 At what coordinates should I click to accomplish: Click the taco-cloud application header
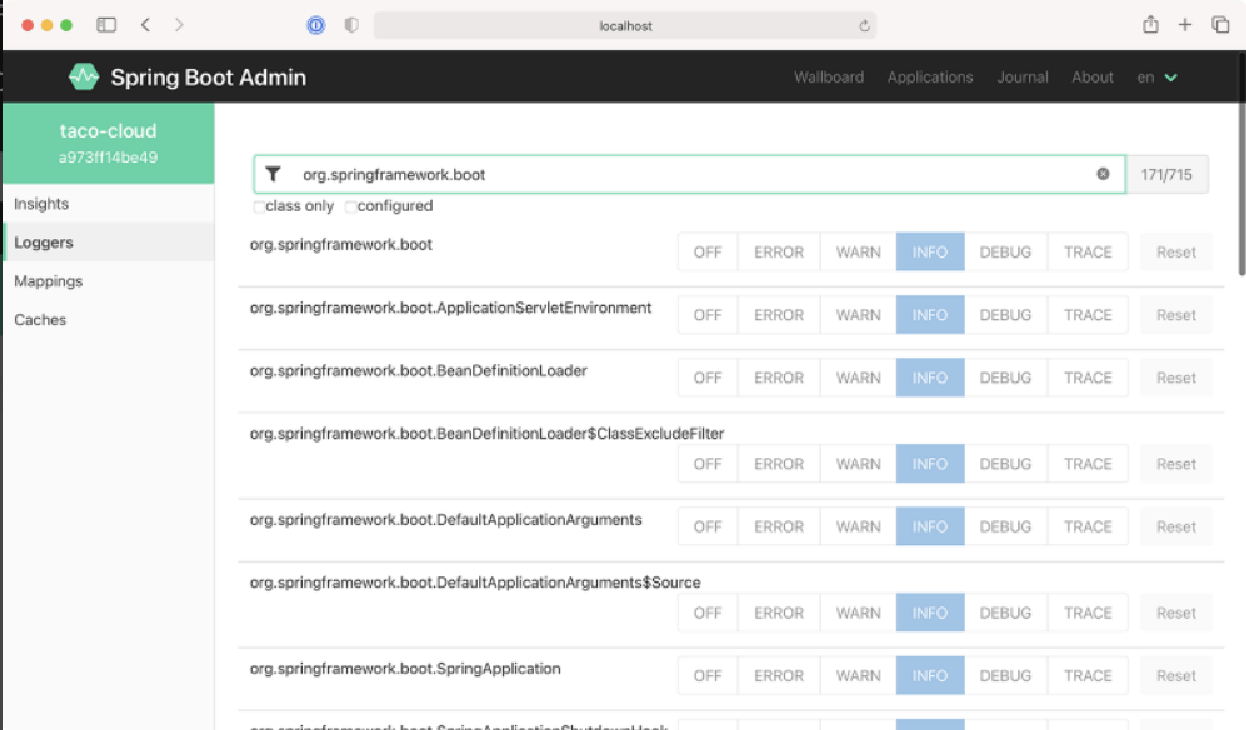click(x=108, y=143)
